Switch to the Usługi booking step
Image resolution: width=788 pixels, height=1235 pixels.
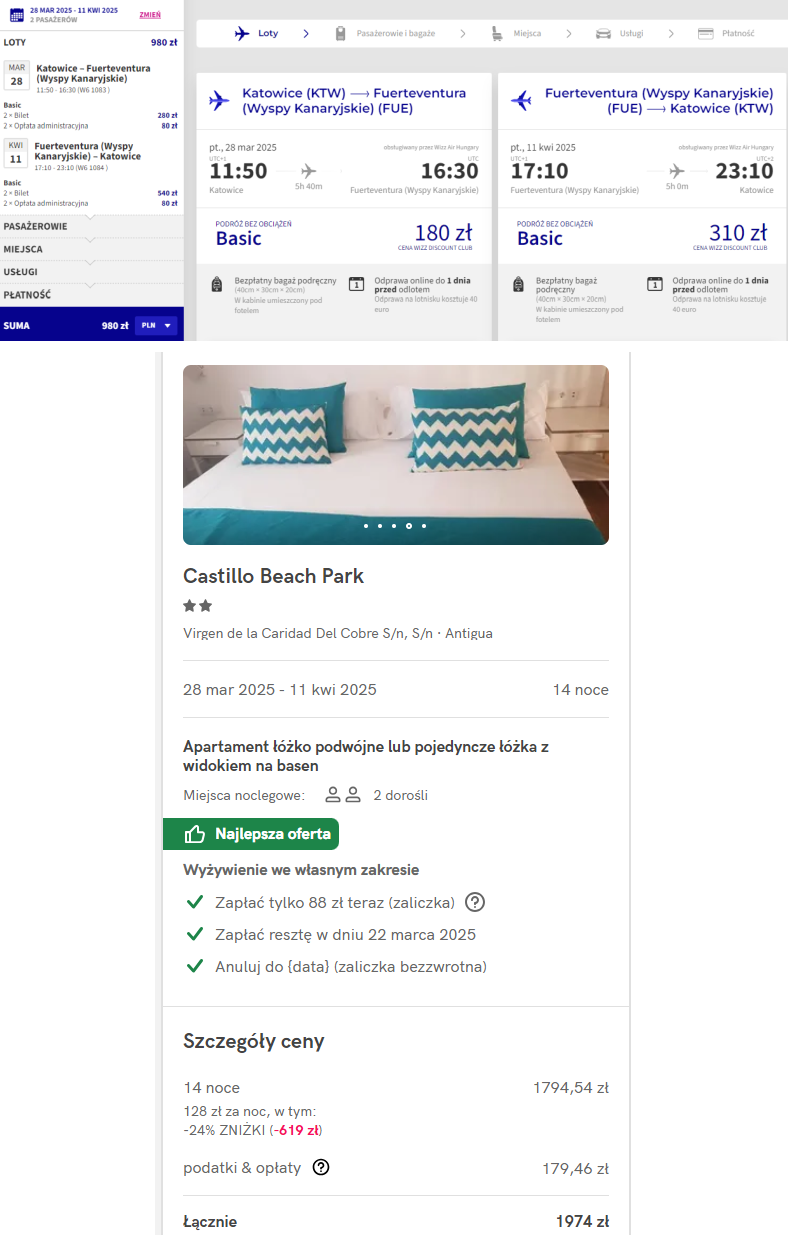point(628,33)
